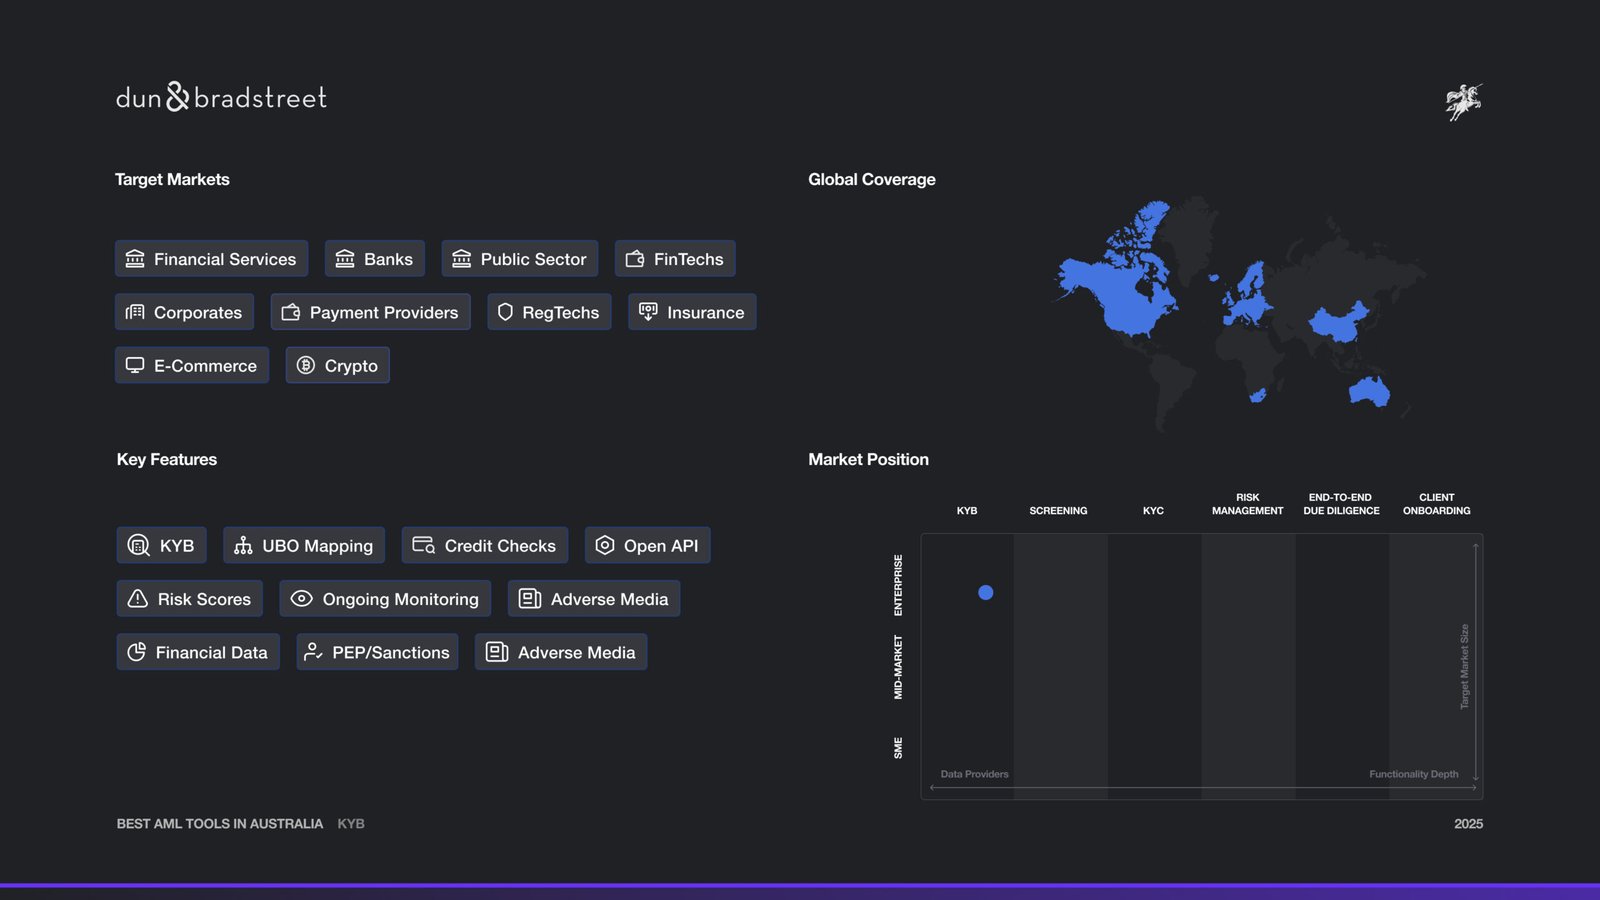Click the bank icon in Financial Services
Screen dimensions: 1600x900
coord(135,259)
